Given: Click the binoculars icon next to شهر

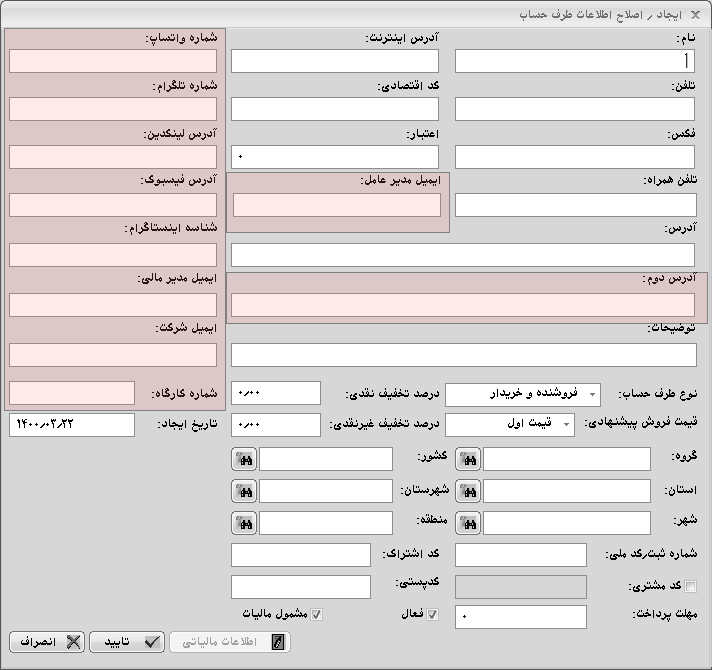Looking at the screenshot, I should click(468, 523).
